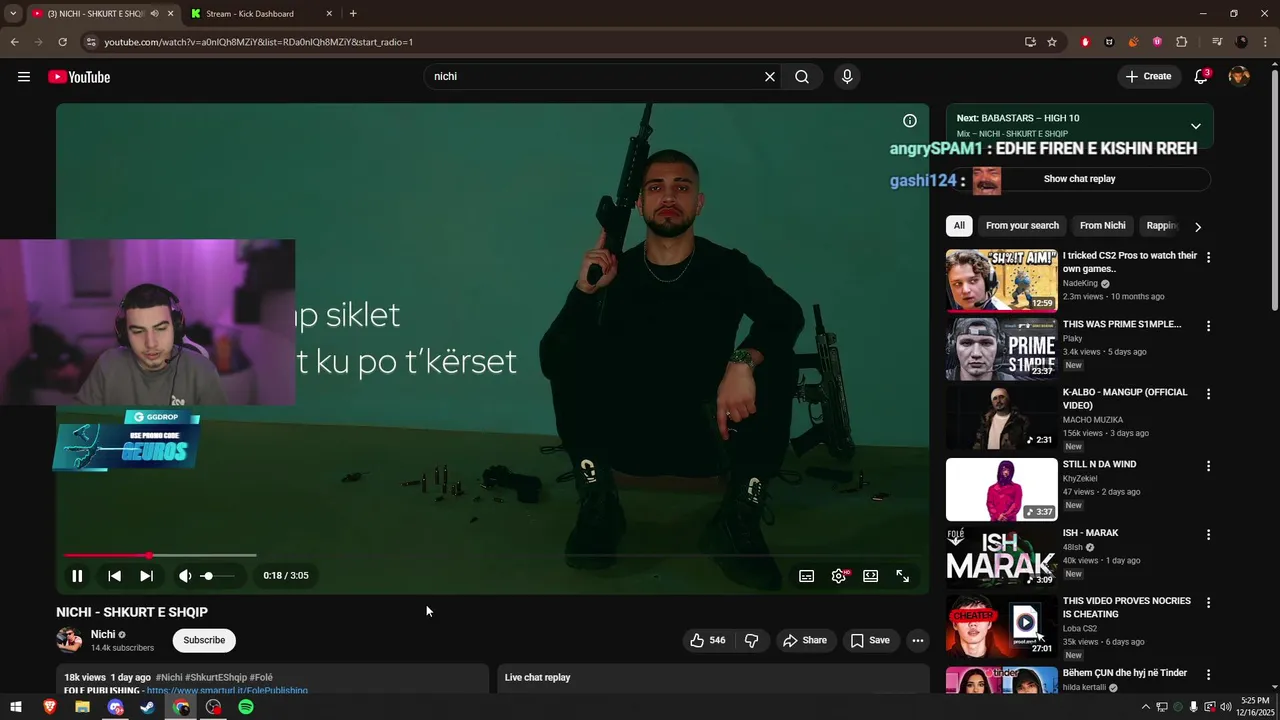Image resolution: width=1280 pixels, height=720 pixels.
Task: Open the browser media controls icon
Action: [x=1217, y=42]
